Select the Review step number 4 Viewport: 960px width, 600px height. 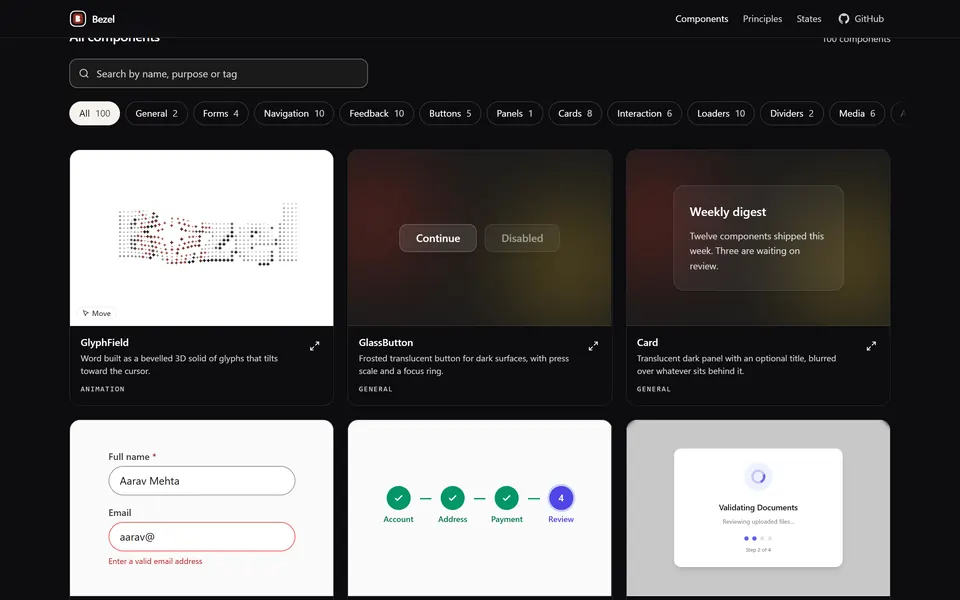tap(561, 498)
